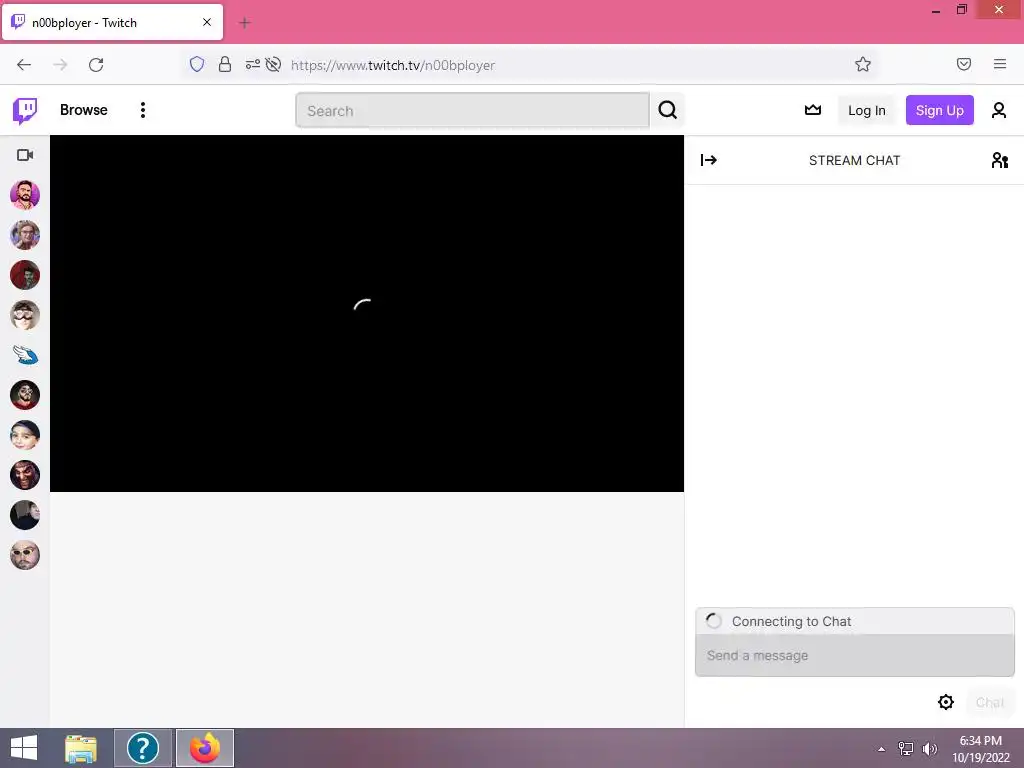Show hidden system tray icons arrow
1024x768 pixels.
[882, 749]
